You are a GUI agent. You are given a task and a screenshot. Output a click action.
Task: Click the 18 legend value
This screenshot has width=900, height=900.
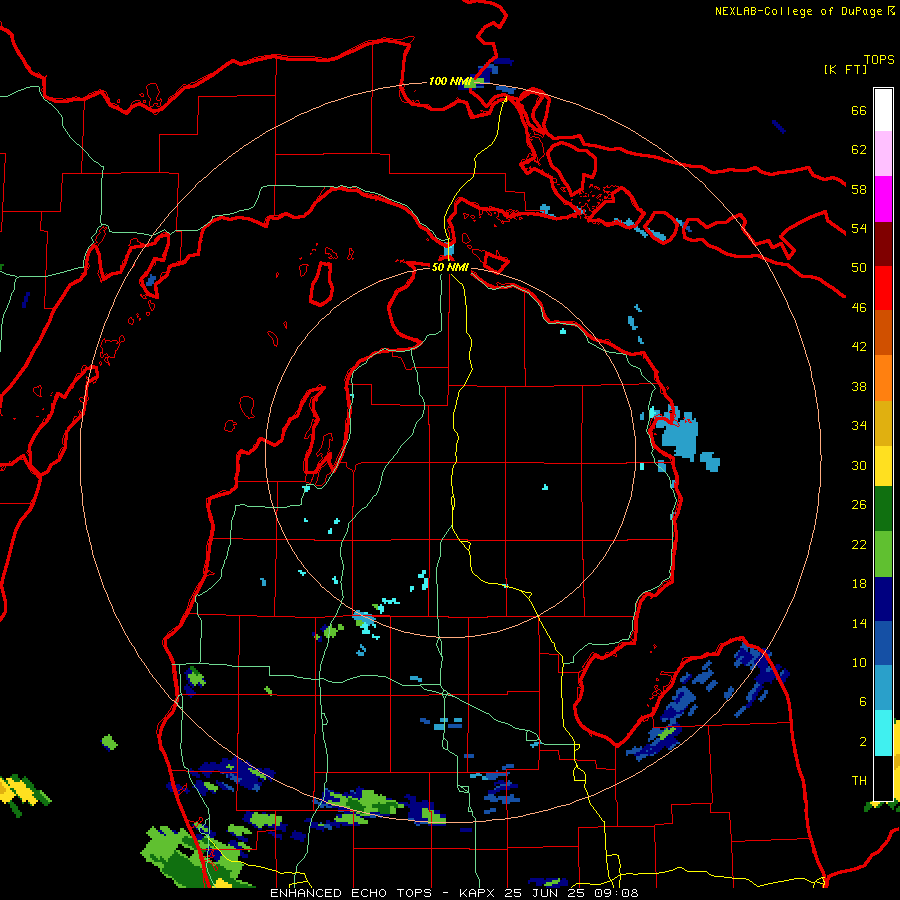[x=859, y=584]
